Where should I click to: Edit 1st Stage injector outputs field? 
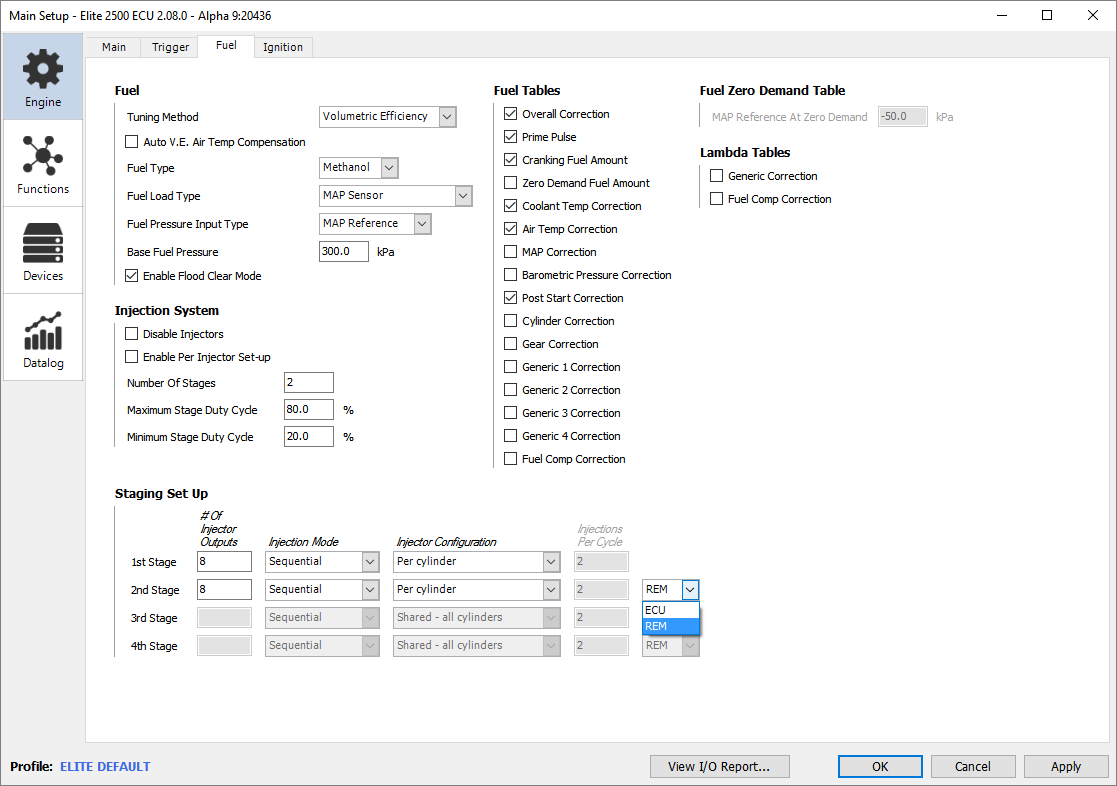(224, 562)
